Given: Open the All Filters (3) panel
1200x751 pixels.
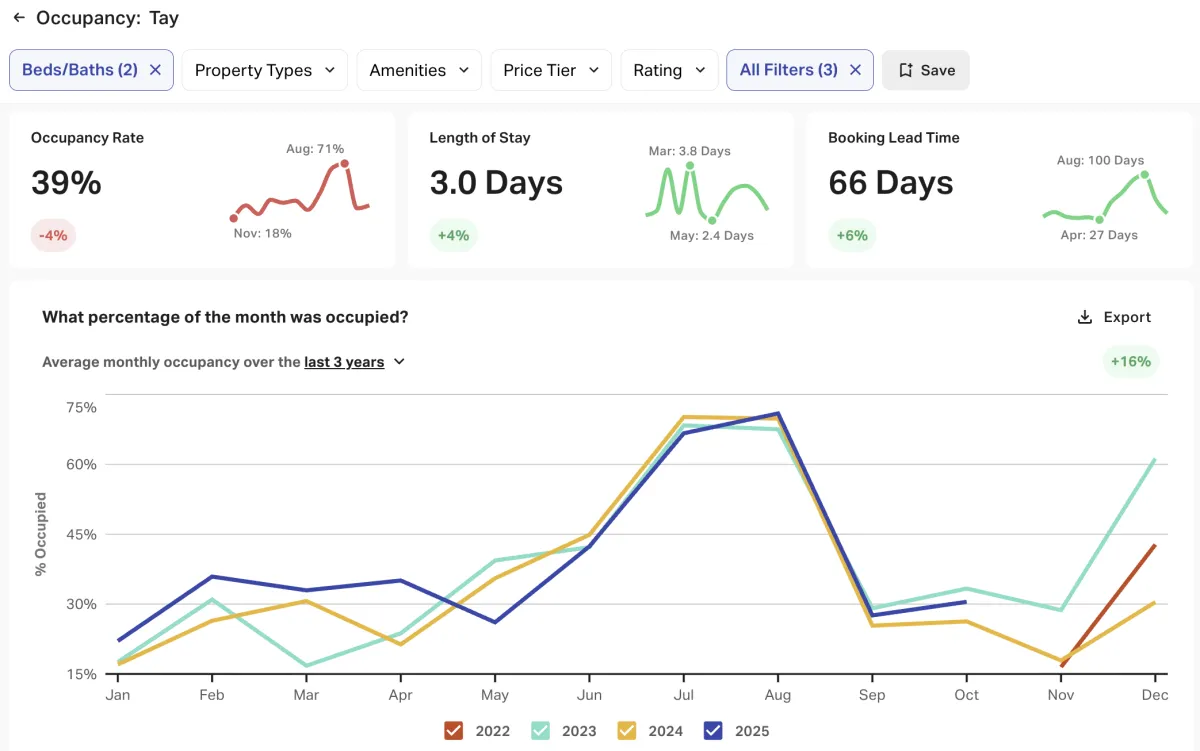Looking at the screenshot, I should coord(788,70).
